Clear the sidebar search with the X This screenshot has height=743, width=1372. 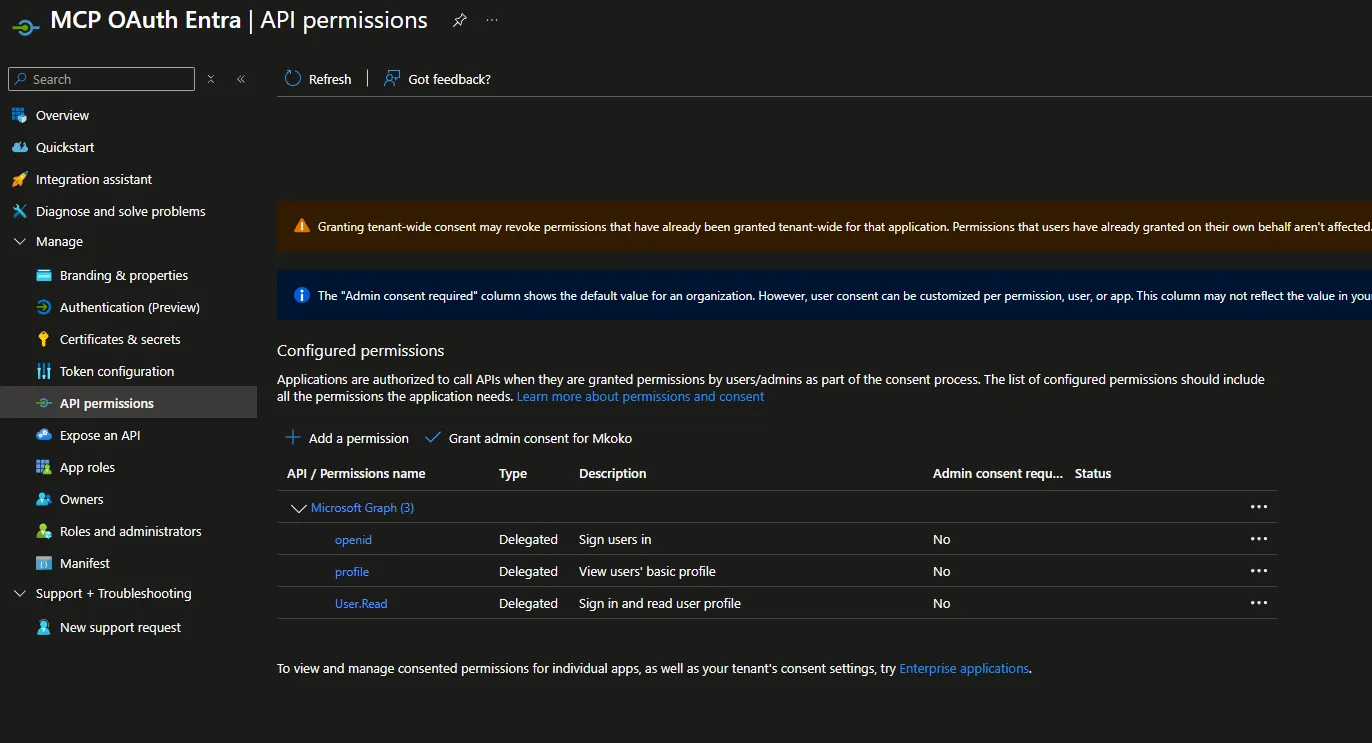[x=211, y=79]
